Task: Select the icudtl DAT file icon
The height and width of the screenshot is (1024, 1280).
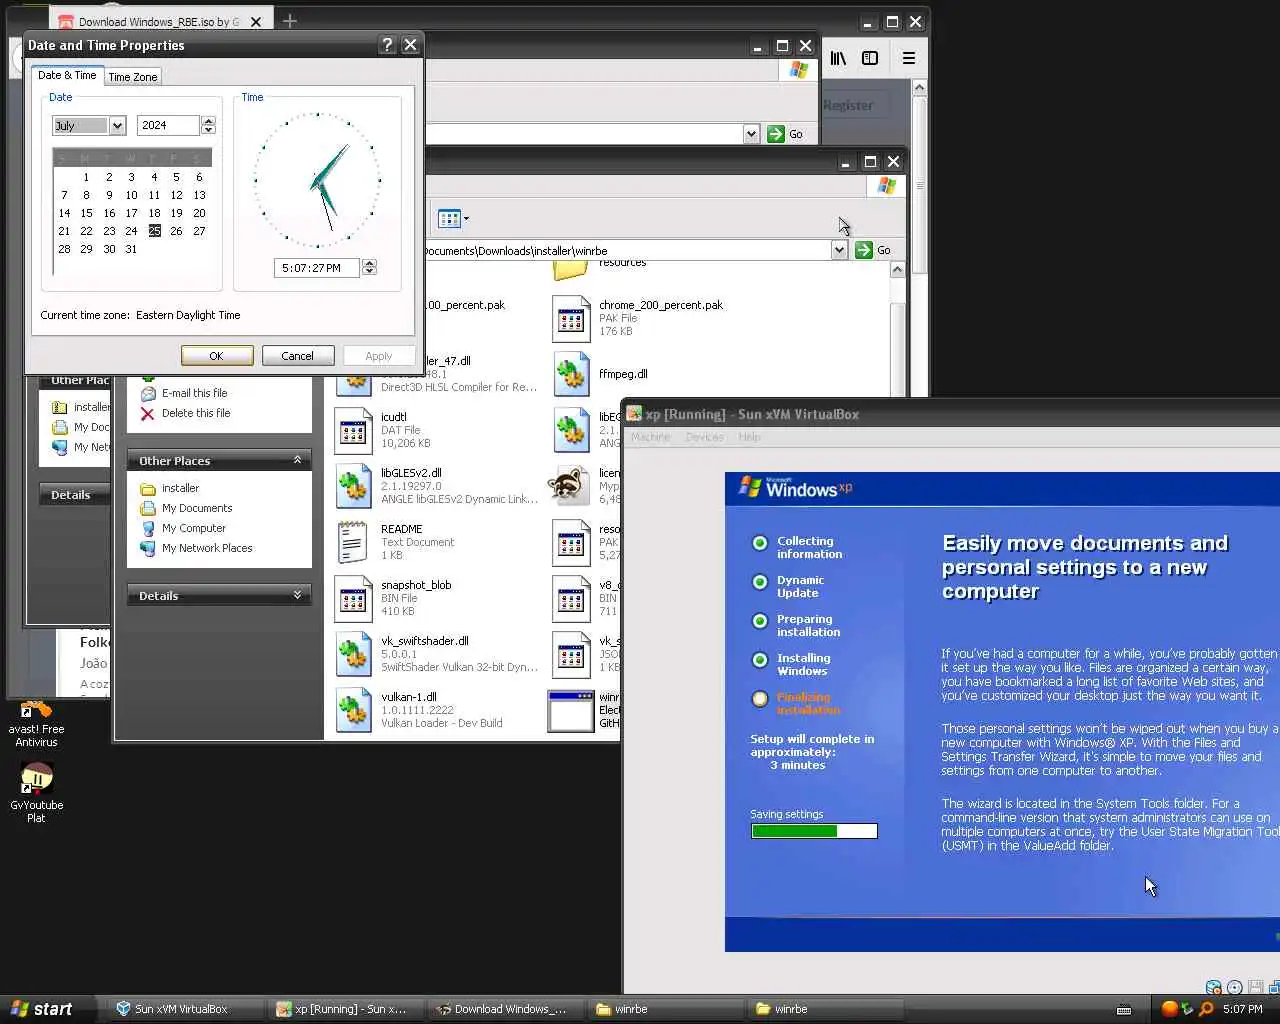Action: tap(353, 431)
